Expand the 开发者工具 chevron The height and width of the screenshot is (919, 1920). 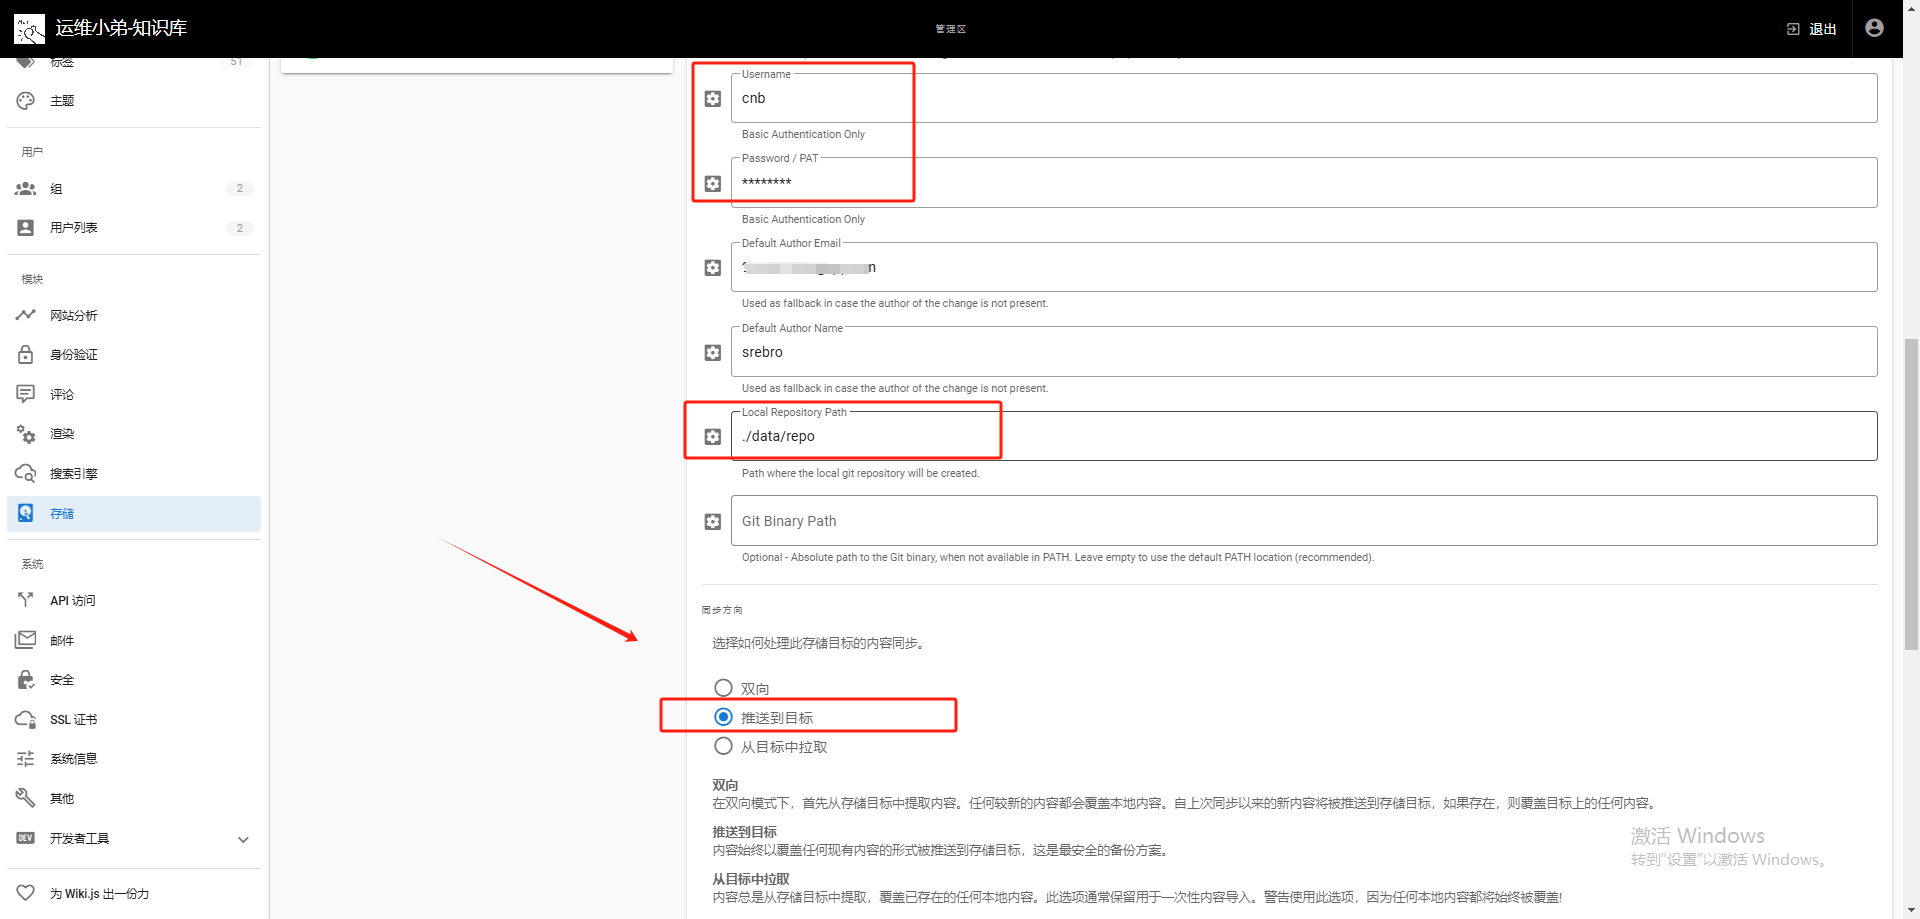tap(243, 839)
